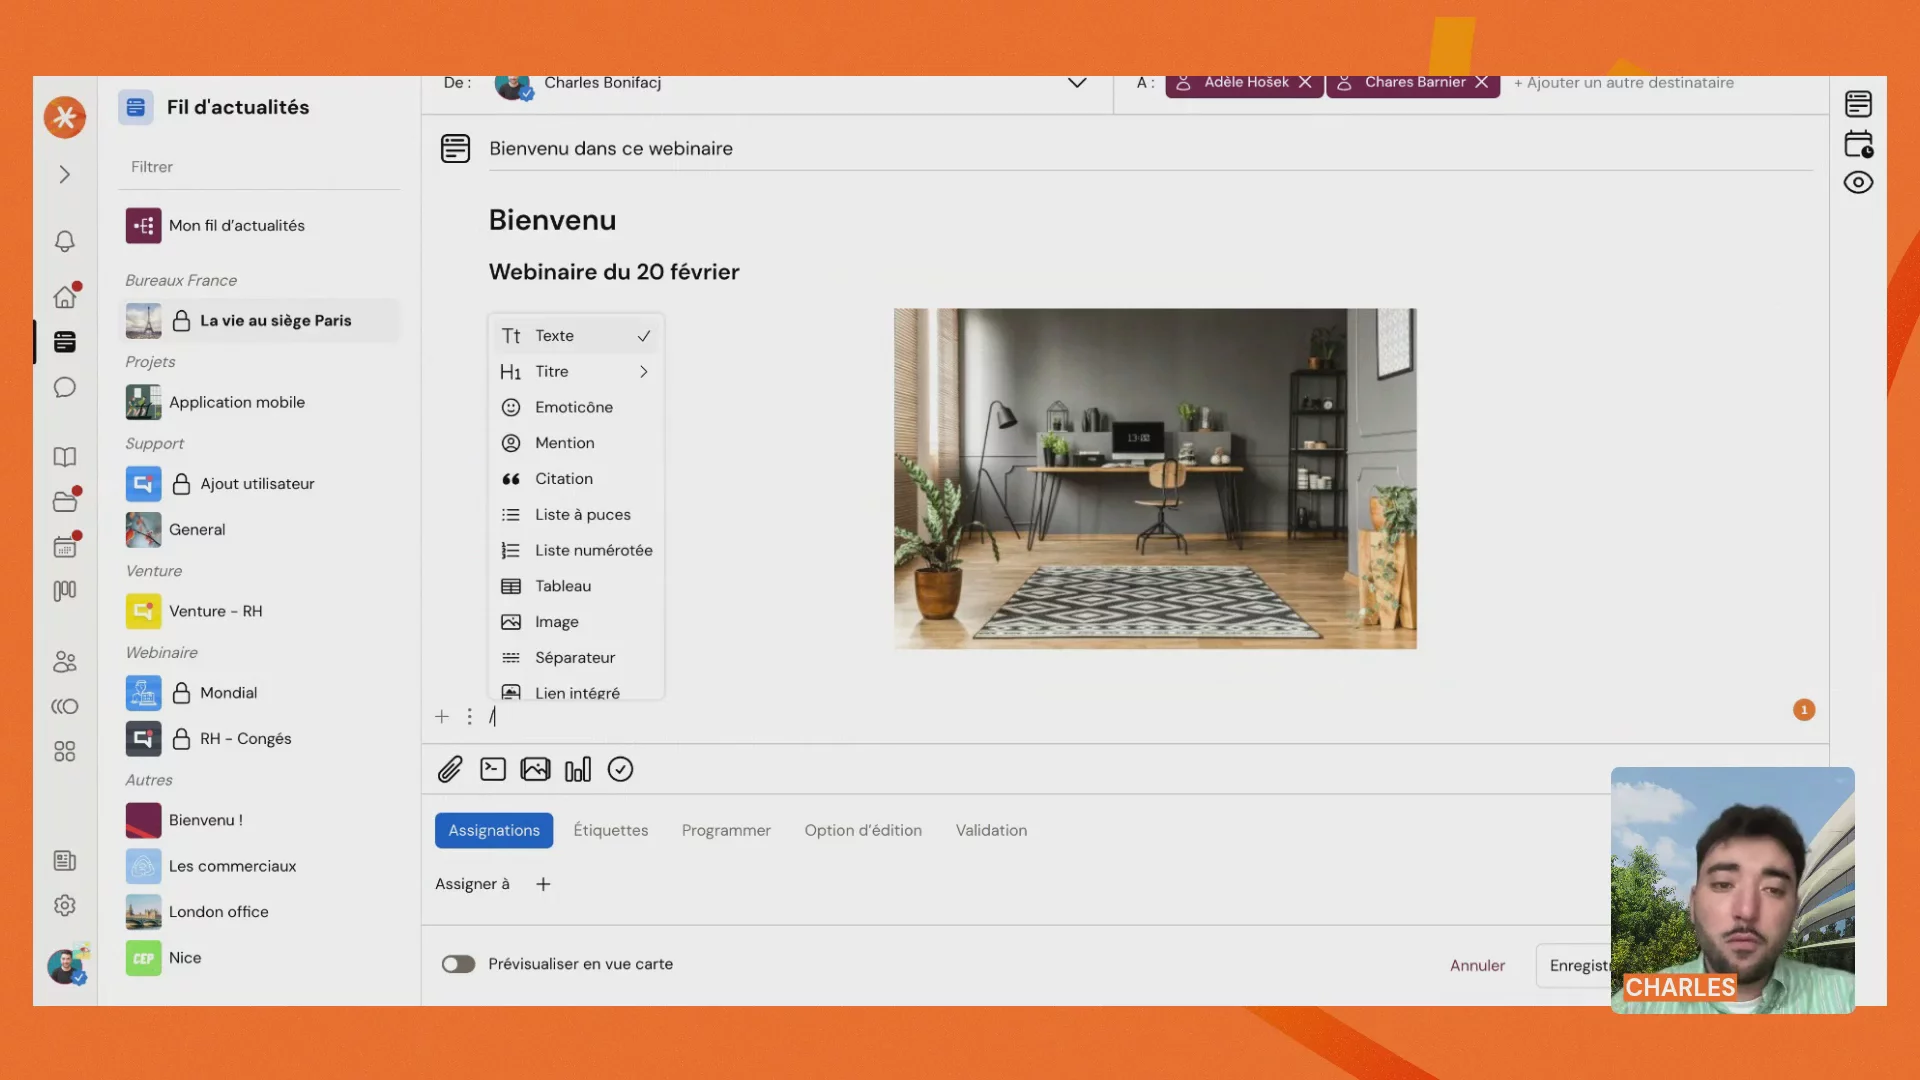This screenshot has width=1920, height=1080.
Task: Click the checkmark task toolbar icon
Action: pos(620,769)
